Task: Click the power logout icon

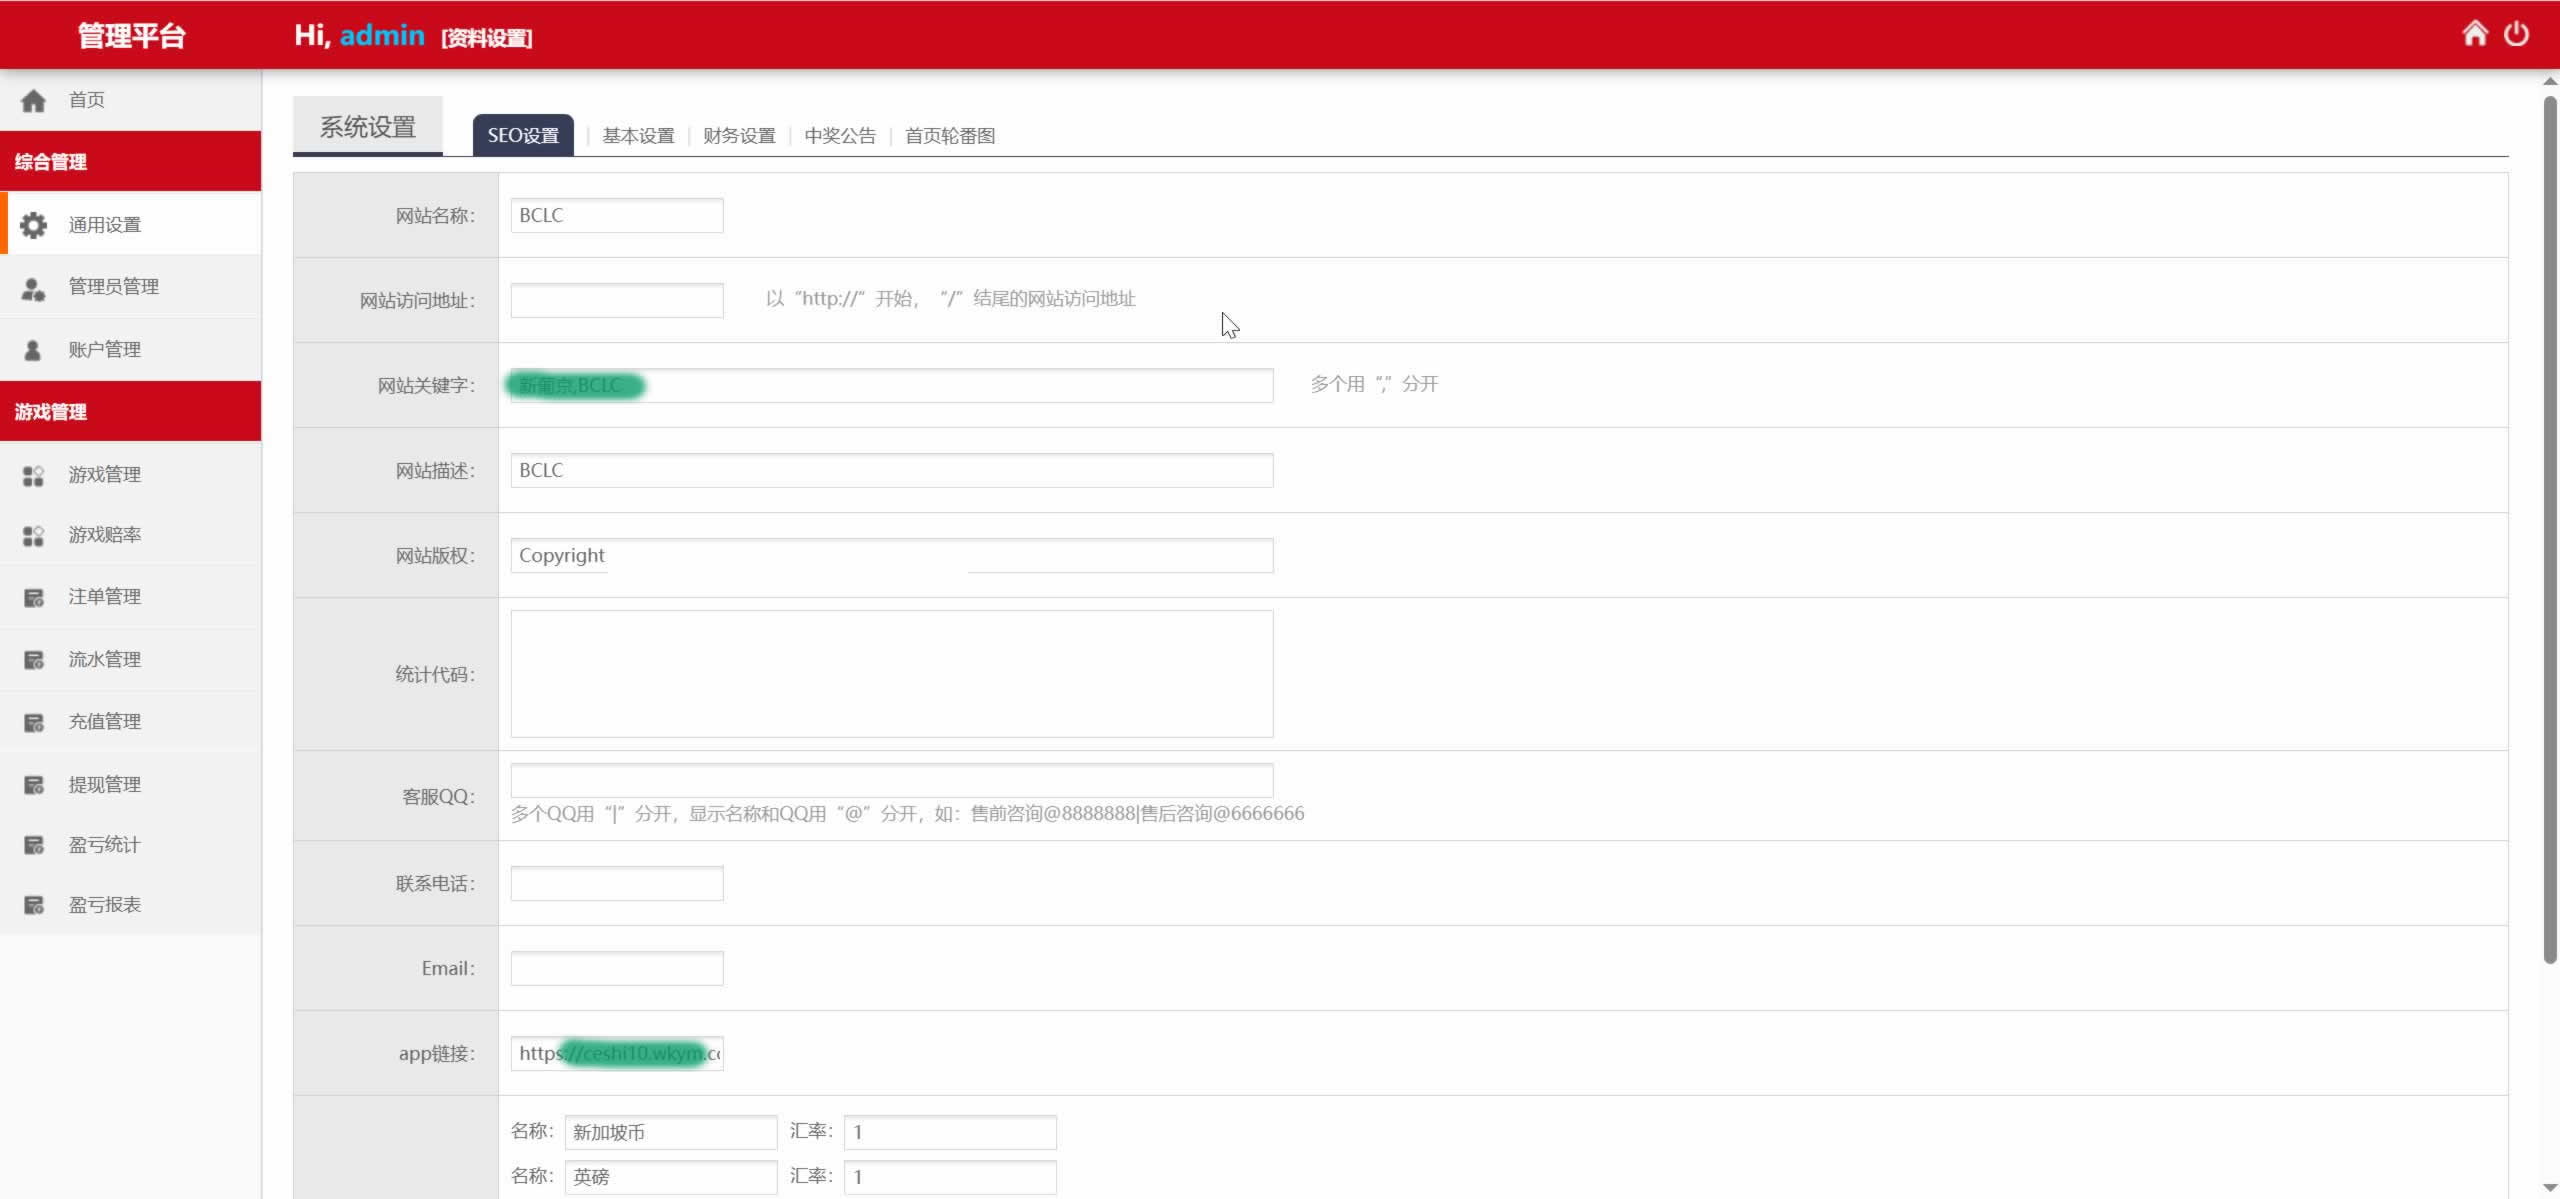Action: coord(2516,34)
